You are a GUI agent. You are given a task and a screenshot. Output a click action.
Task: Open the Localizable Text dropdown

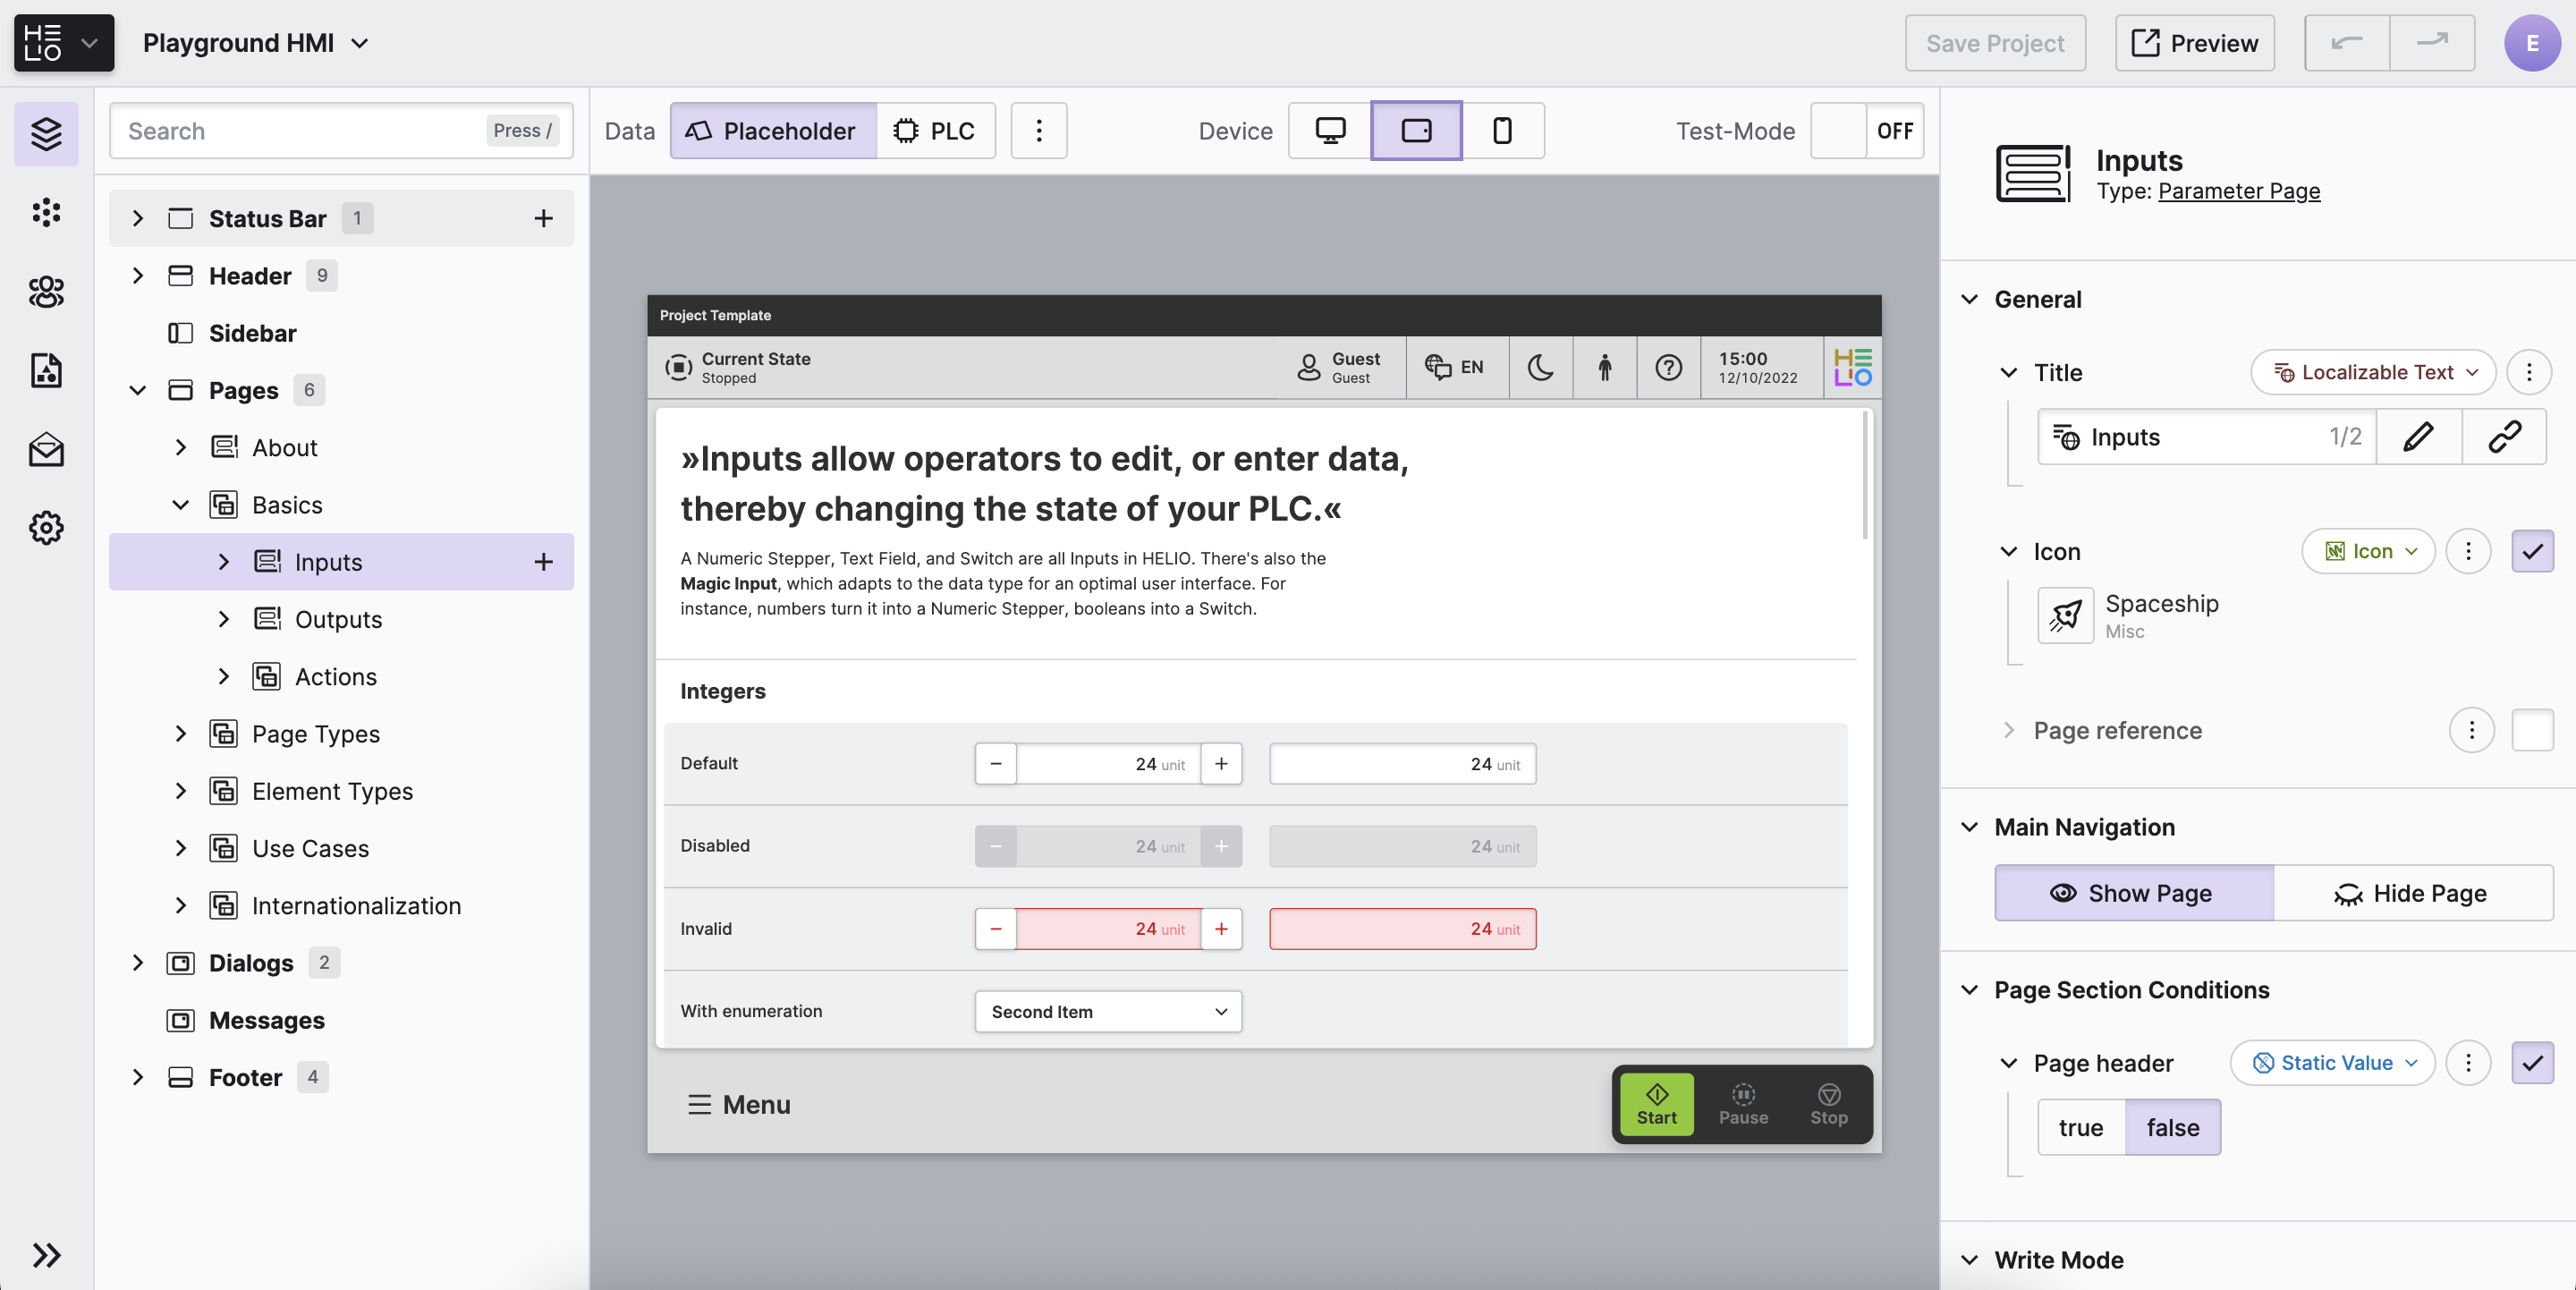coord(2374,372)
